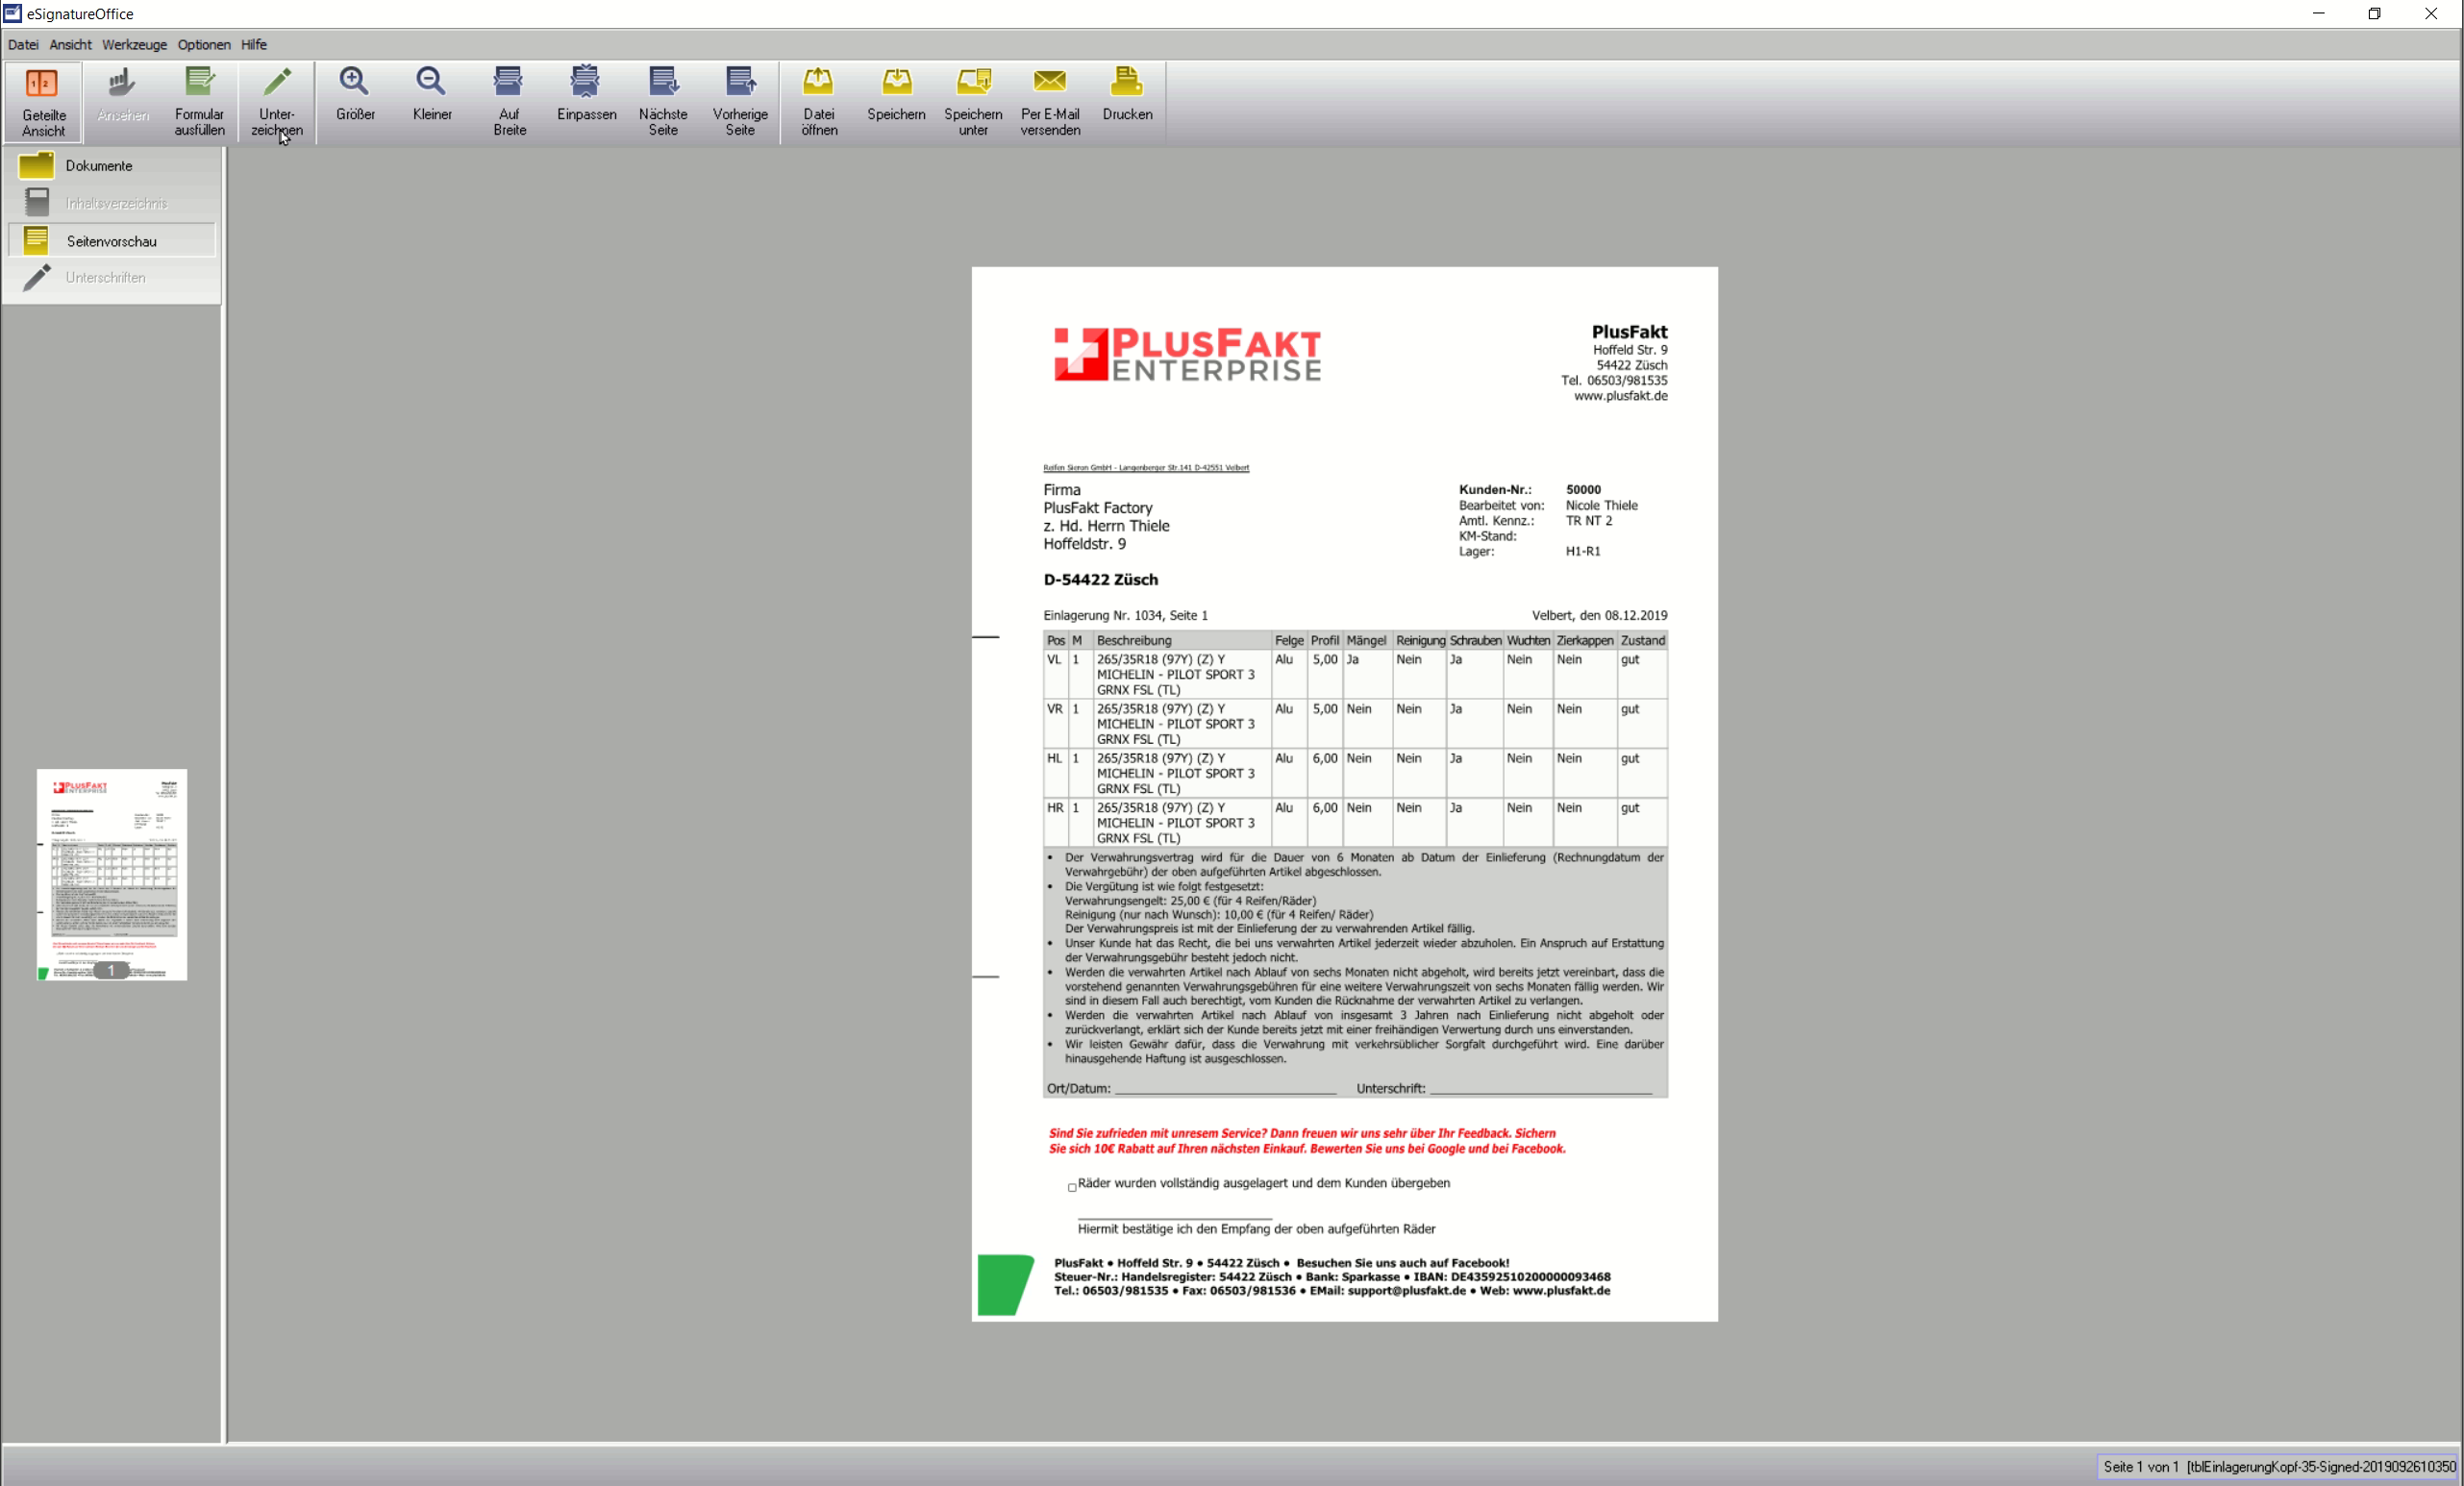Screen dimensions: 2464x1486
Task: Click the PlusFakt Enterprise logo
Action: 1187,354
